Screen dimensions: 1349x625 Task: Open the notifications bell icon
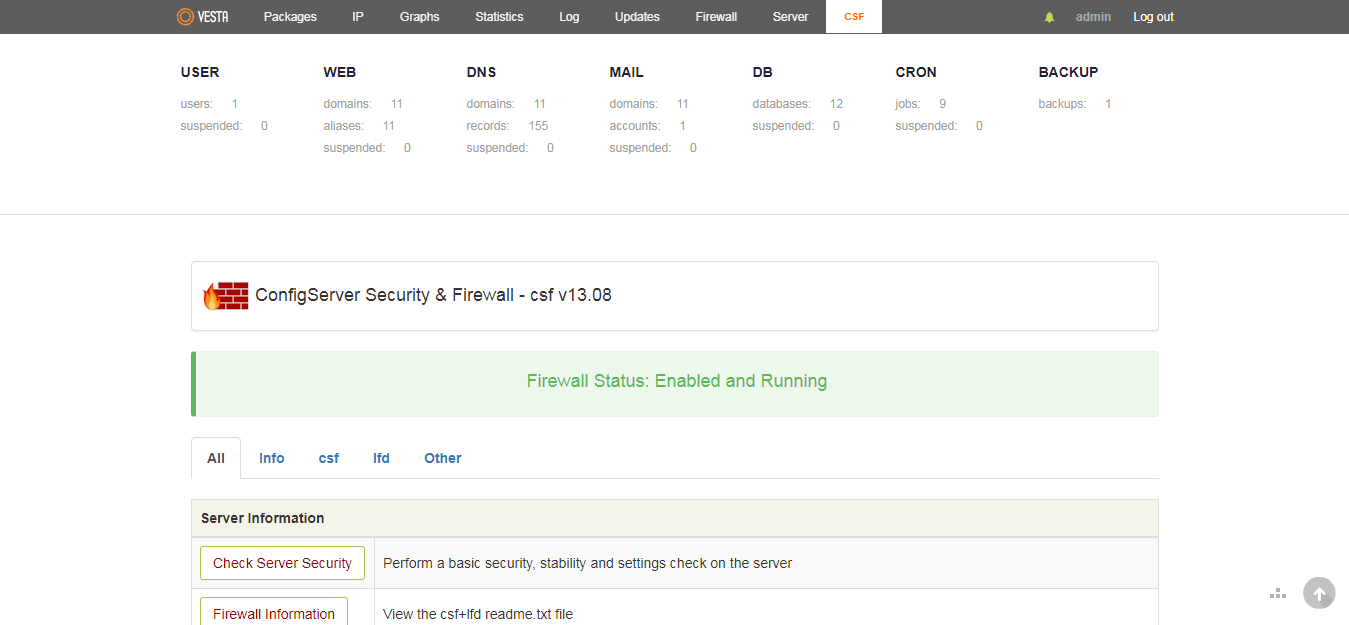click(1049, 17)
